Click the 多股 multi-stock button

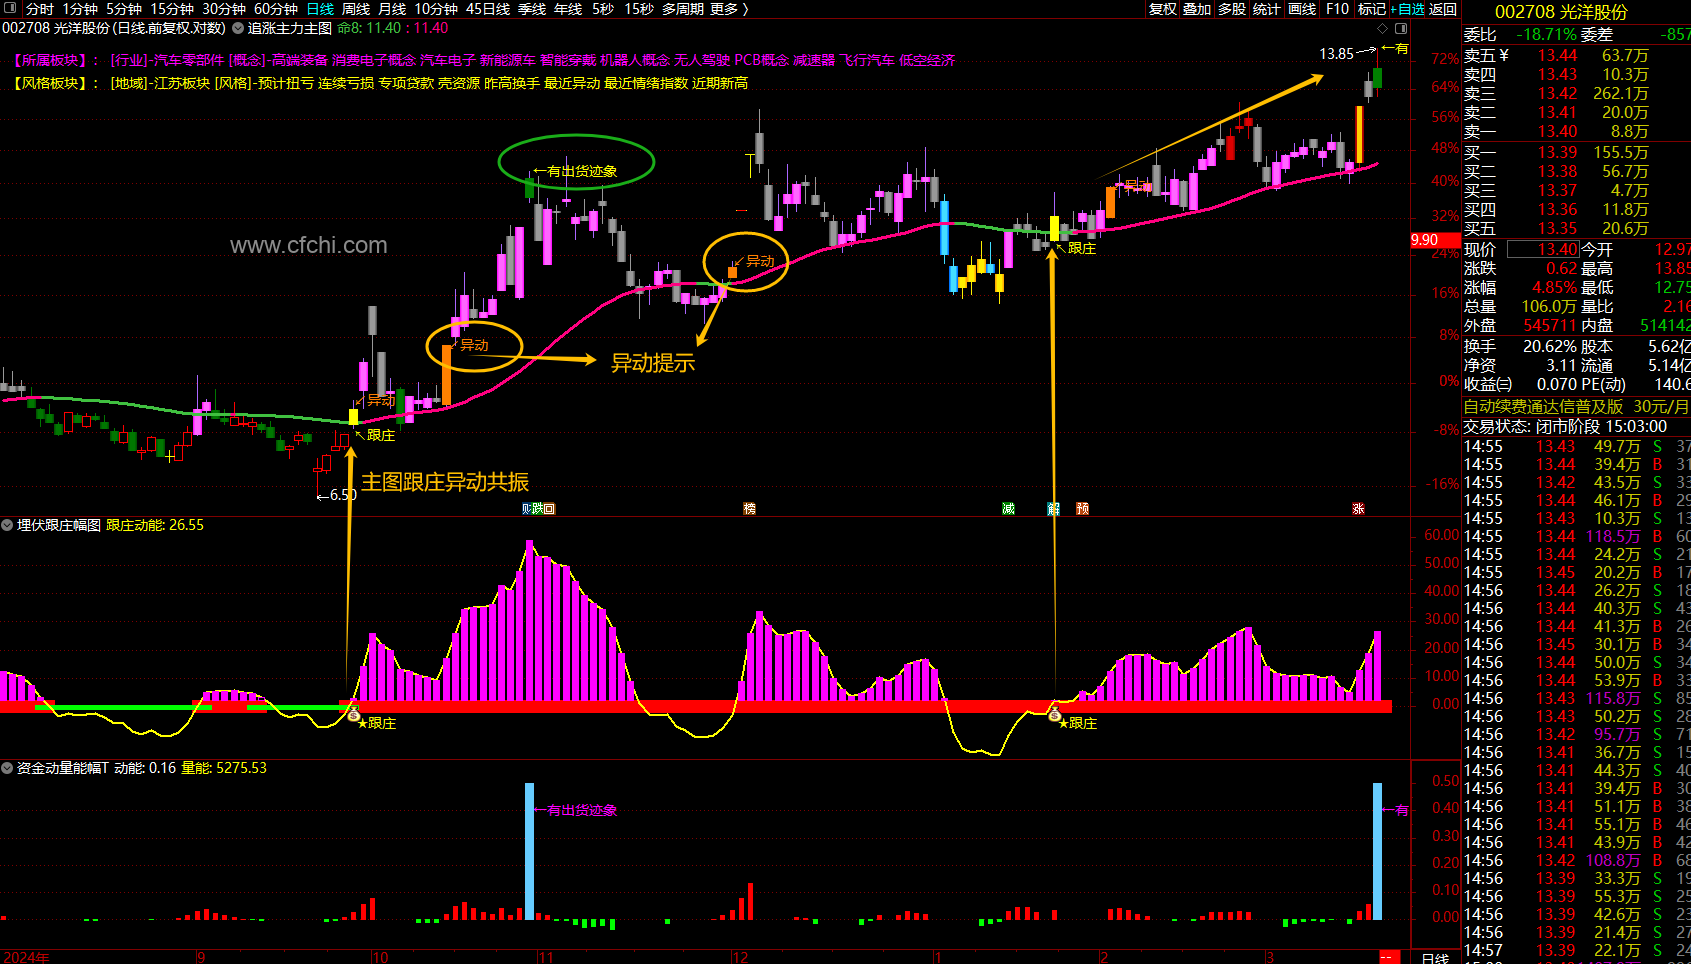pos(1232,9)
